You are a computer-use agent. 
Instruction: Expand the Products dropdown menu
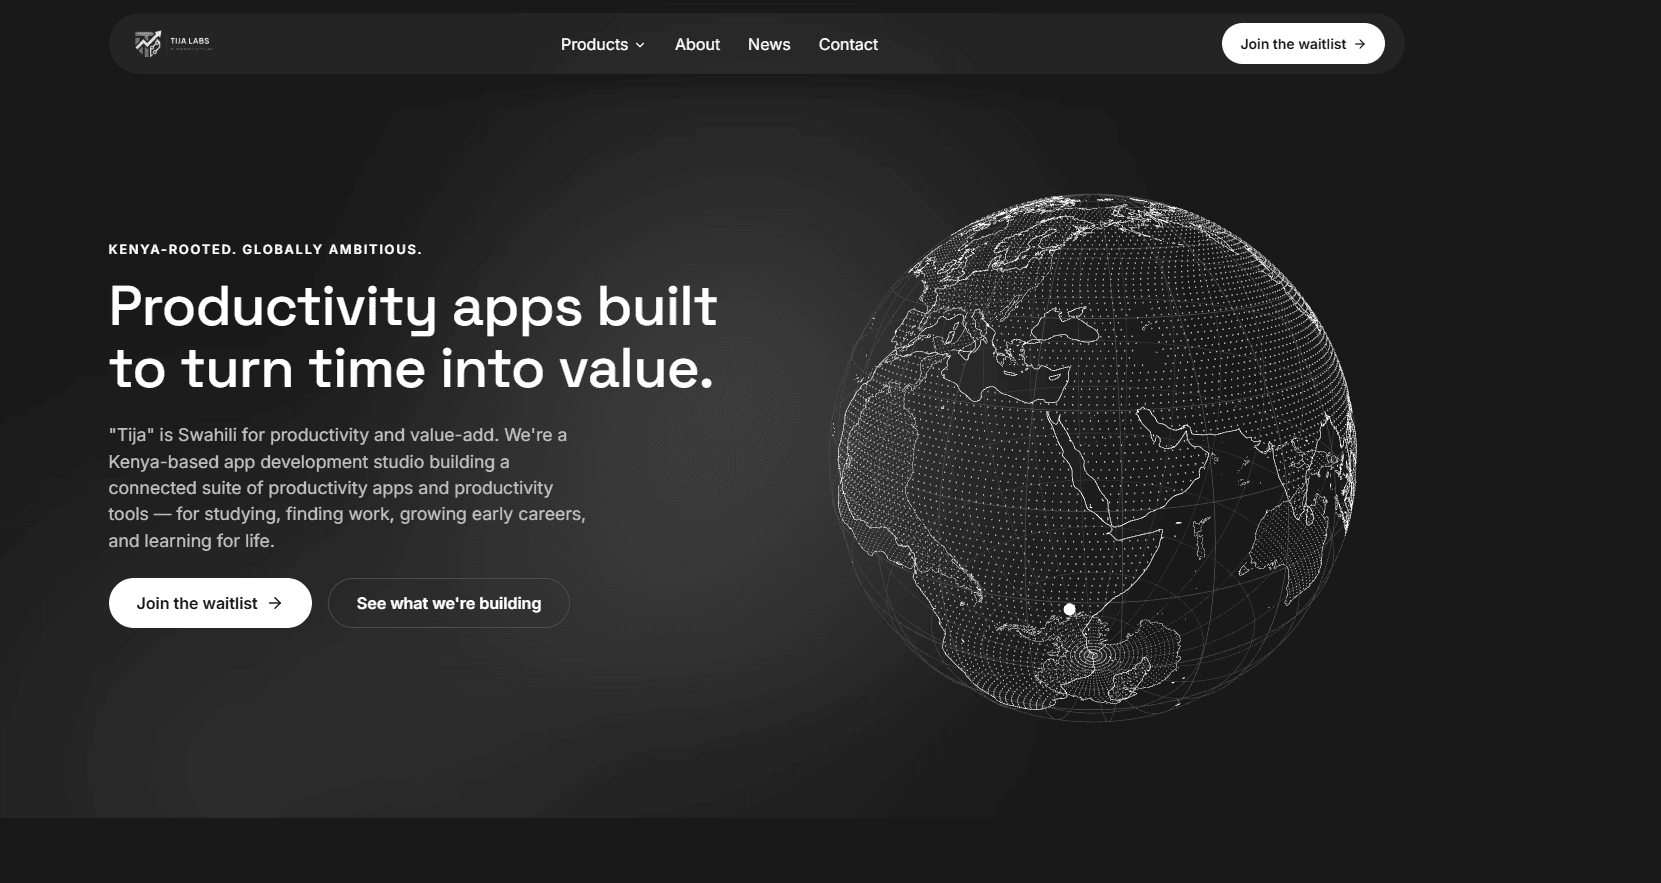tap(602, 44)
